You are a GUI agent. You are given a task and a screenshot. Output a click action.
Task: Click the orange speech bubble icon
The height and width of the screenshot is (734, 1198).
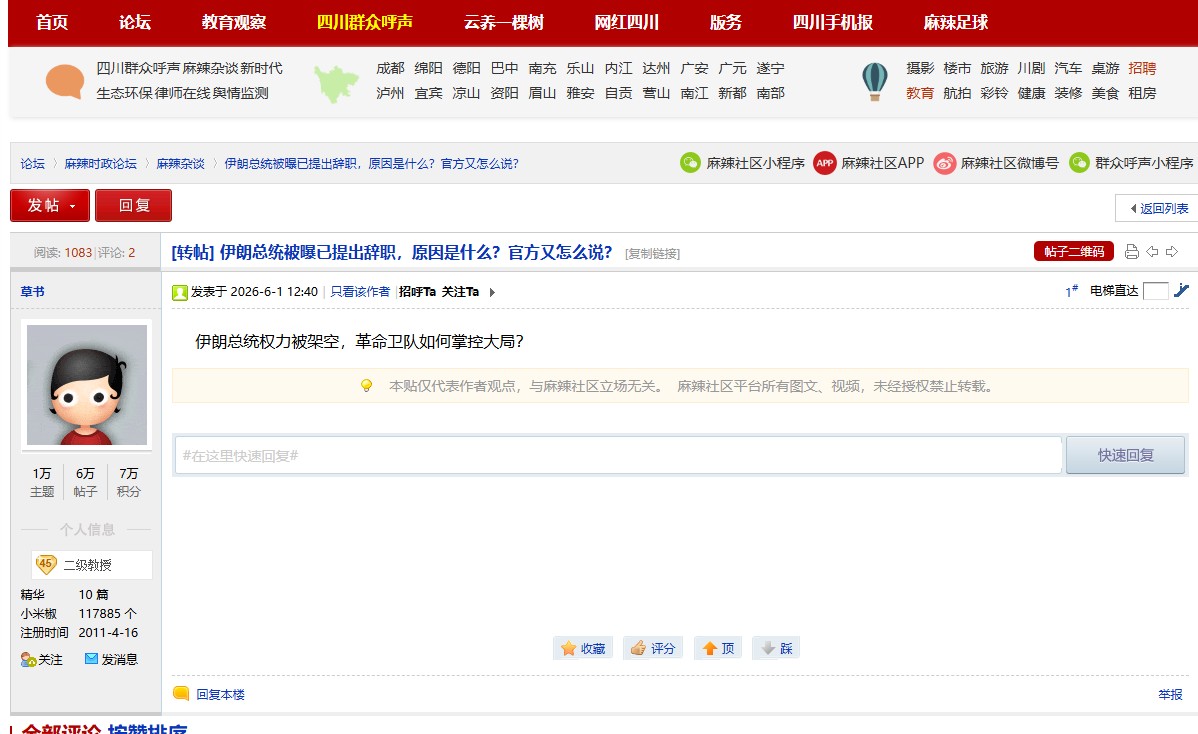pyautogui.click(x=65, y=81)
